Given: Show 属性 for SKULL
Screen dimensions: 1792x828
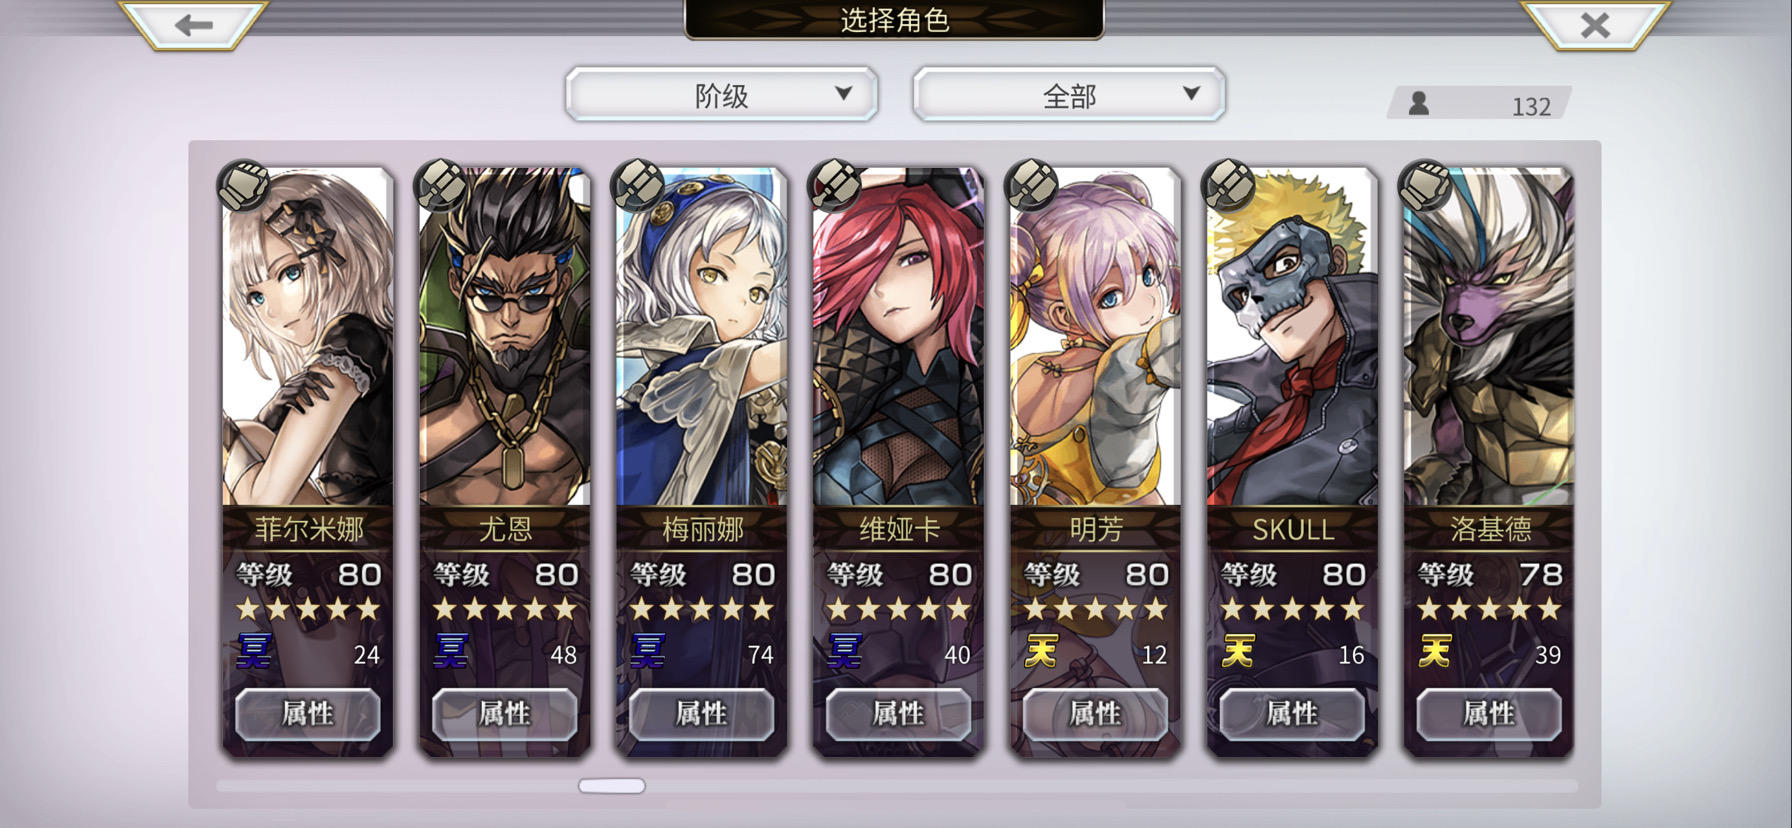Looking at the screenshot, I should pyautogui.click(x=1292, y=714).
